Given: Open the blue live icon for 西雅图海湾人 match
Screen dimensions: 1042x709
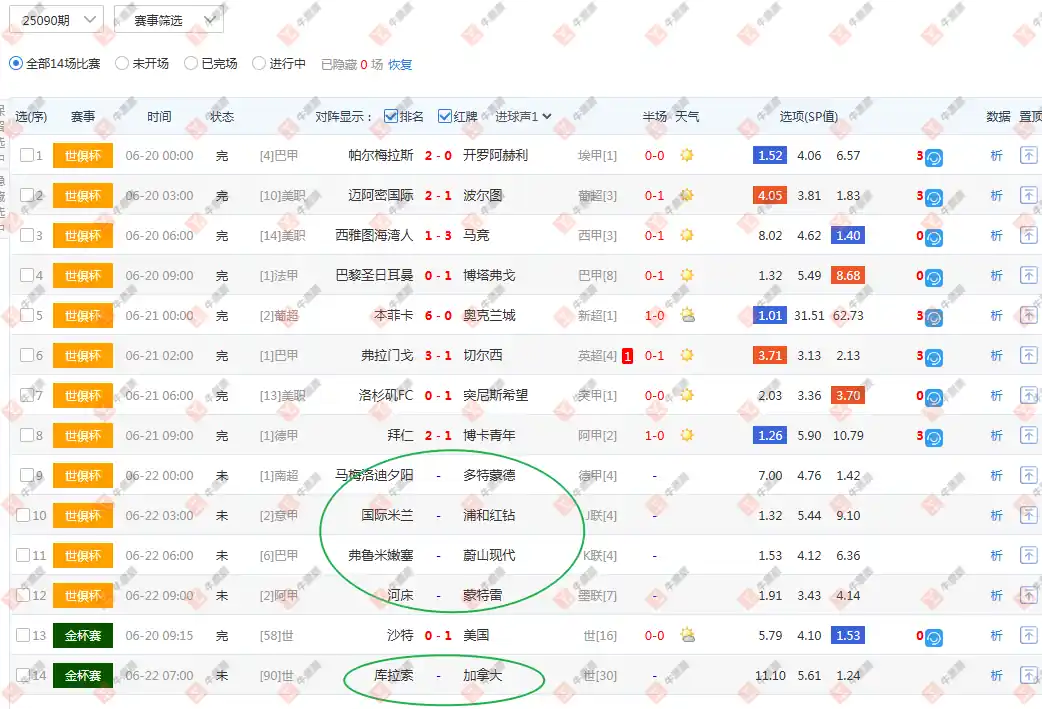Looking at the screenshot, I should (x=934, y=238).
